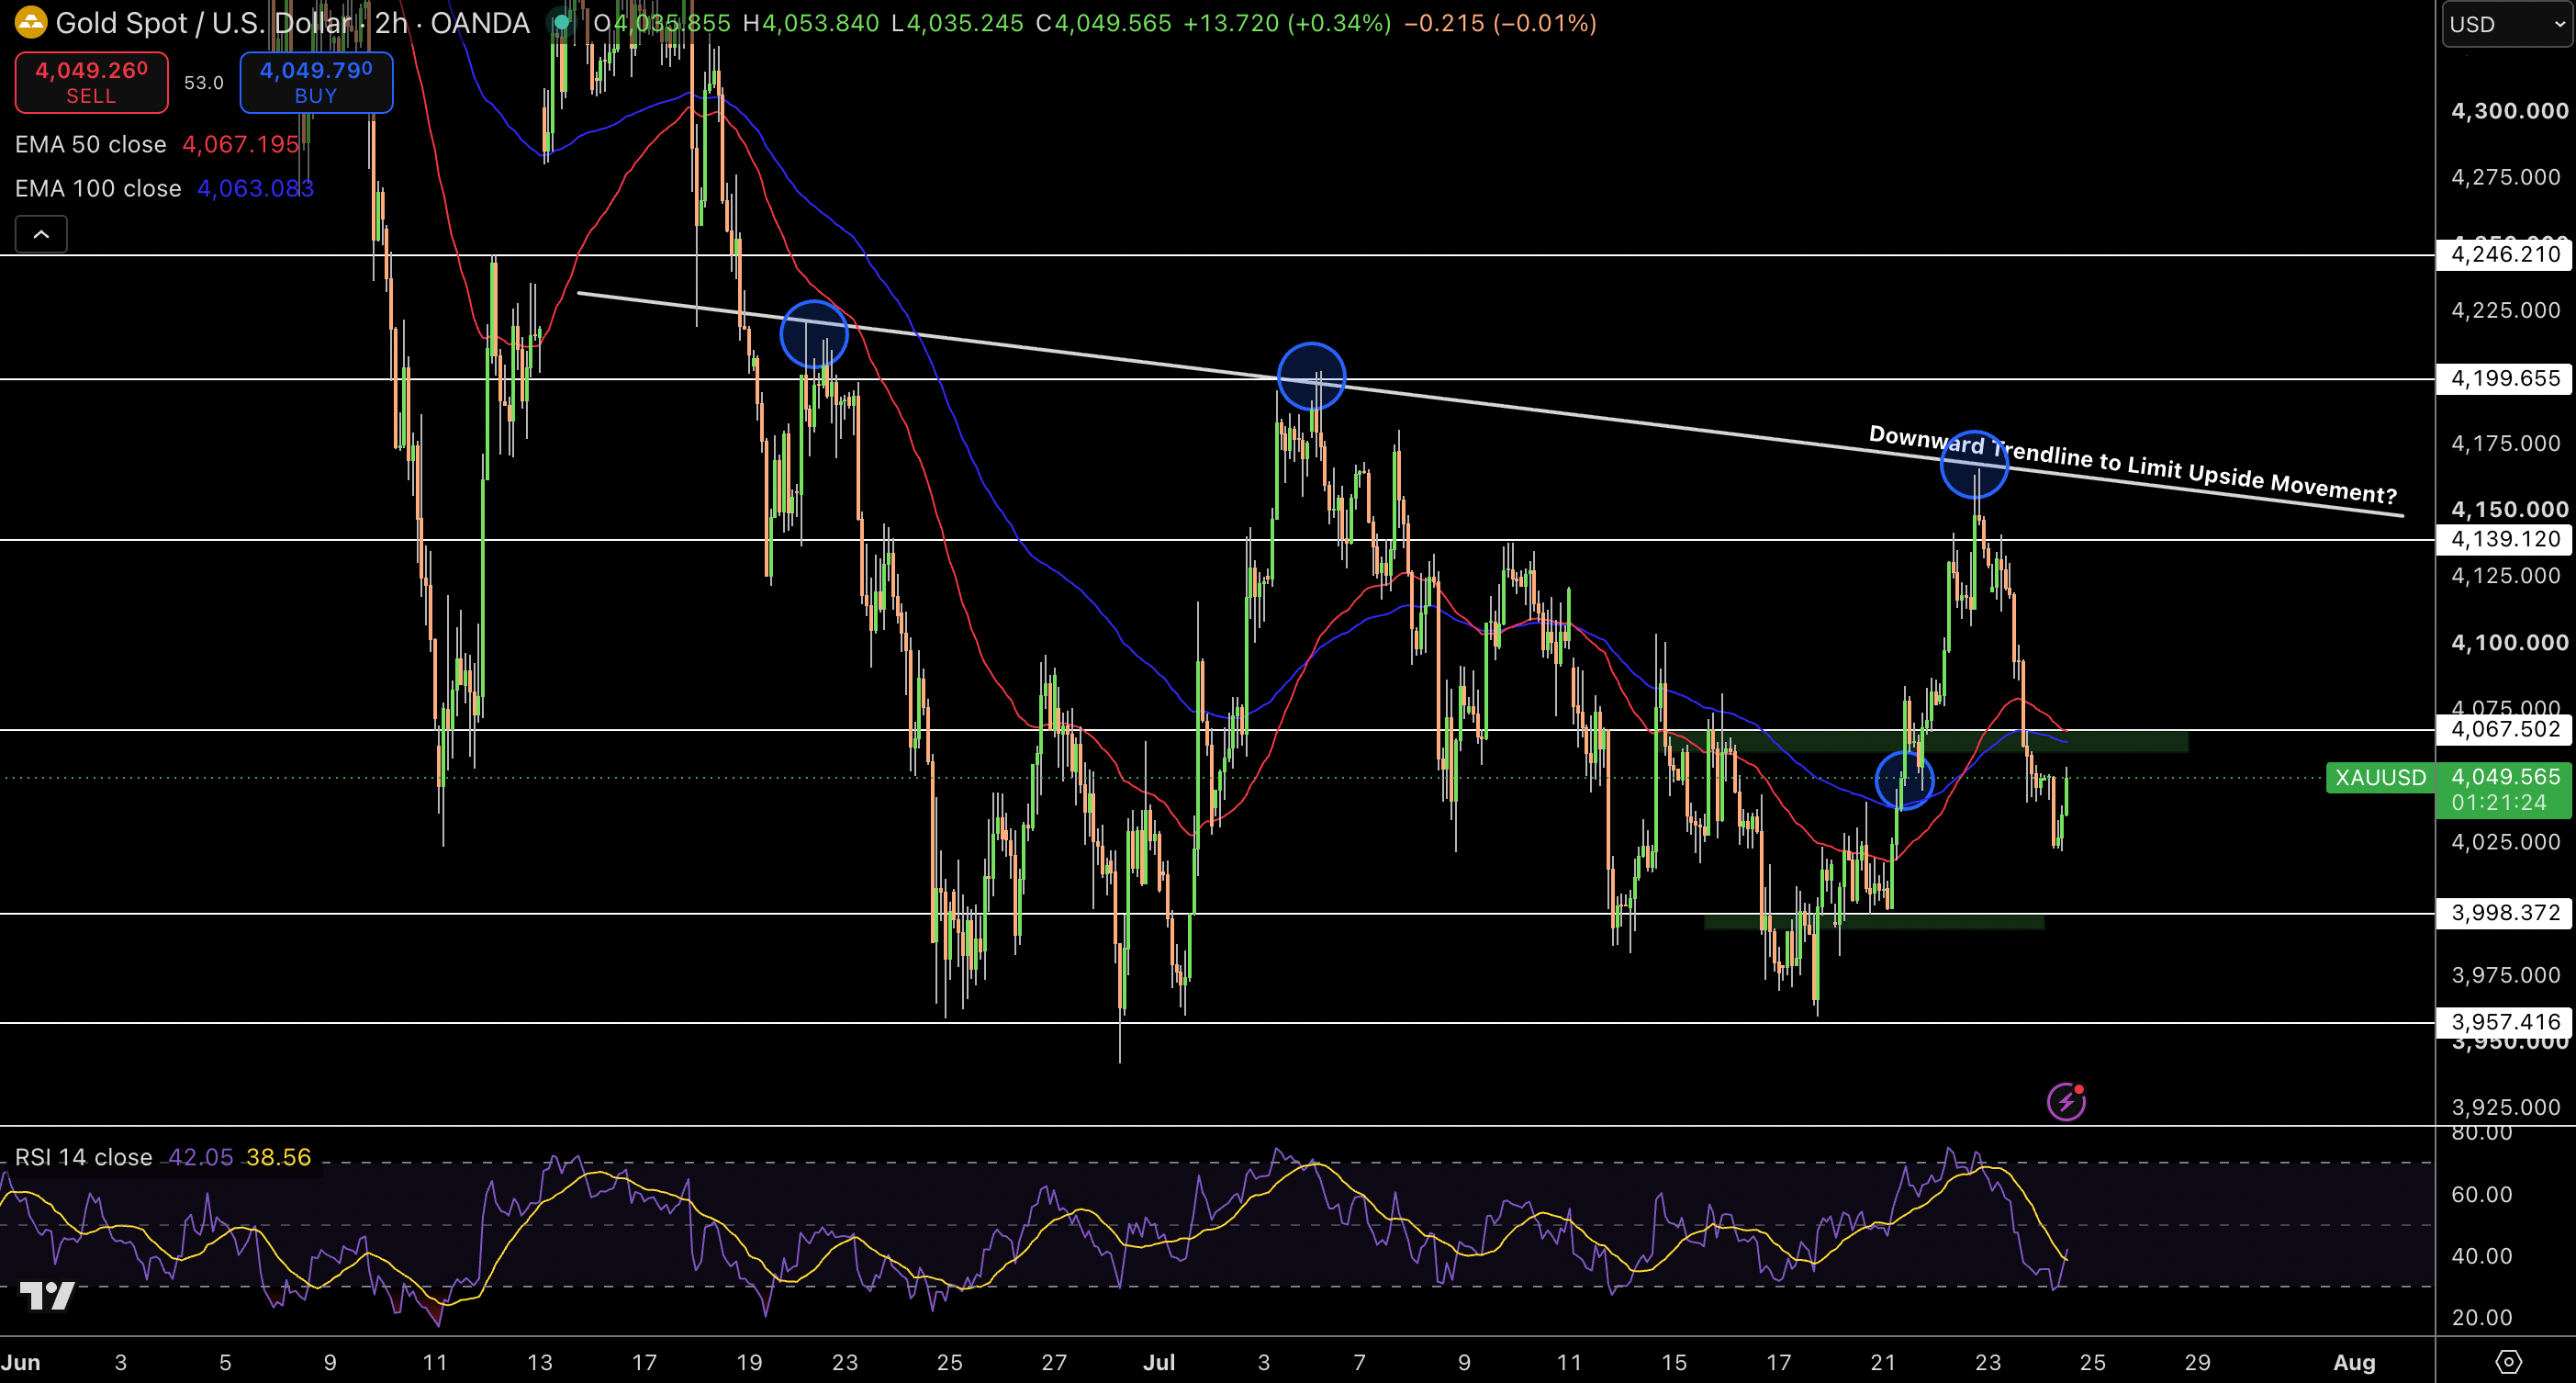Click the OANDA broker label in the title
Image resolution: width=2576 pixels, height=1383 pixels.
tap(480, 23)
